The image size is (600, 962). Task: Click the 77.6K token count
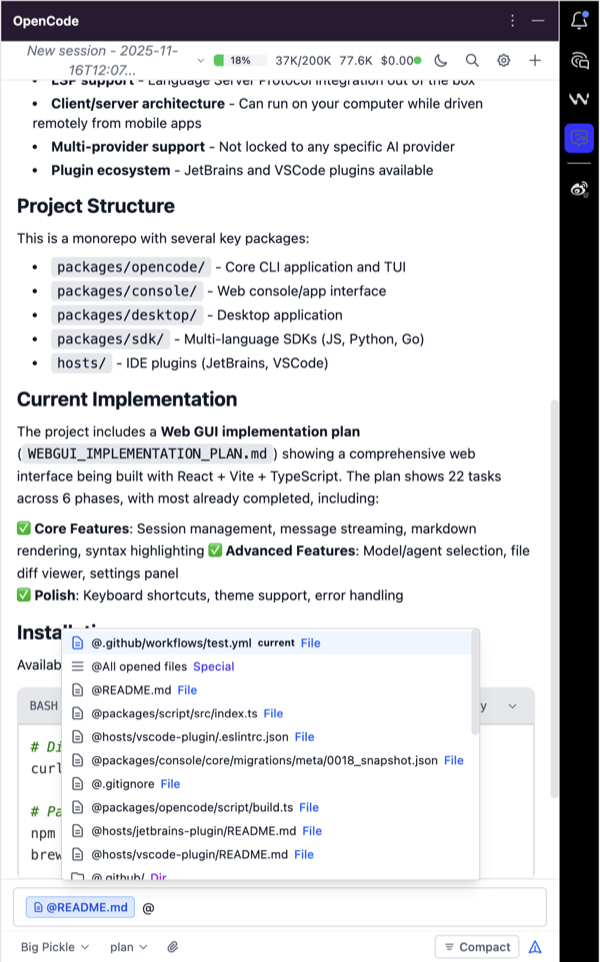tap(356, 60)
